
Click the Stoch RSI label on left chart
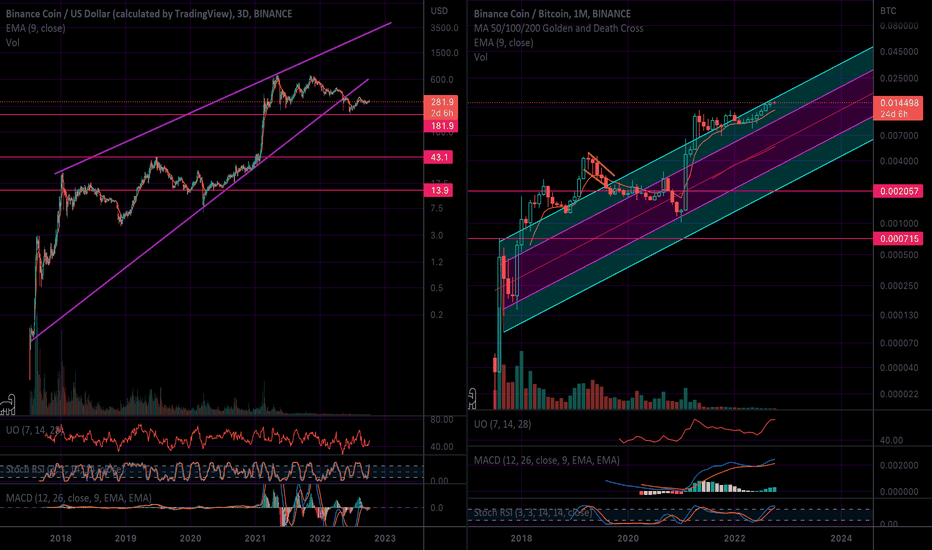64,469
